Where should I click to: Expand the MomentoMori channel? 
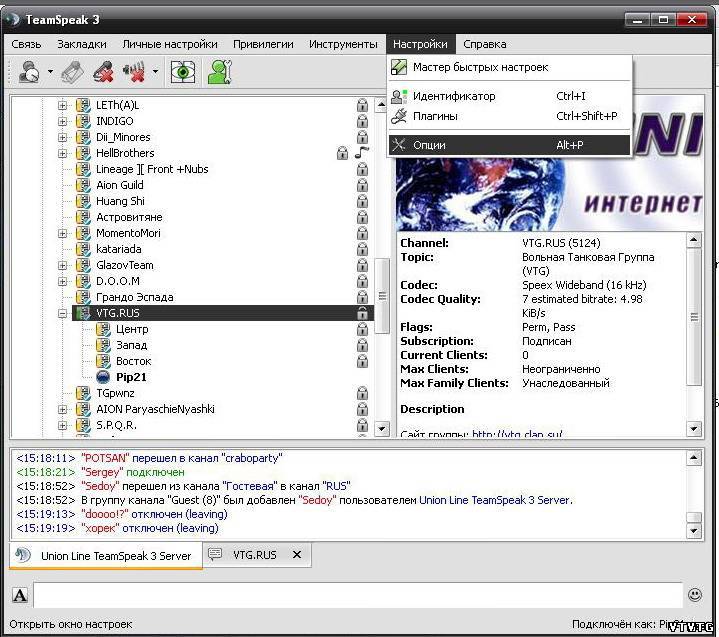pyautogui.click(x=62, y=233)
